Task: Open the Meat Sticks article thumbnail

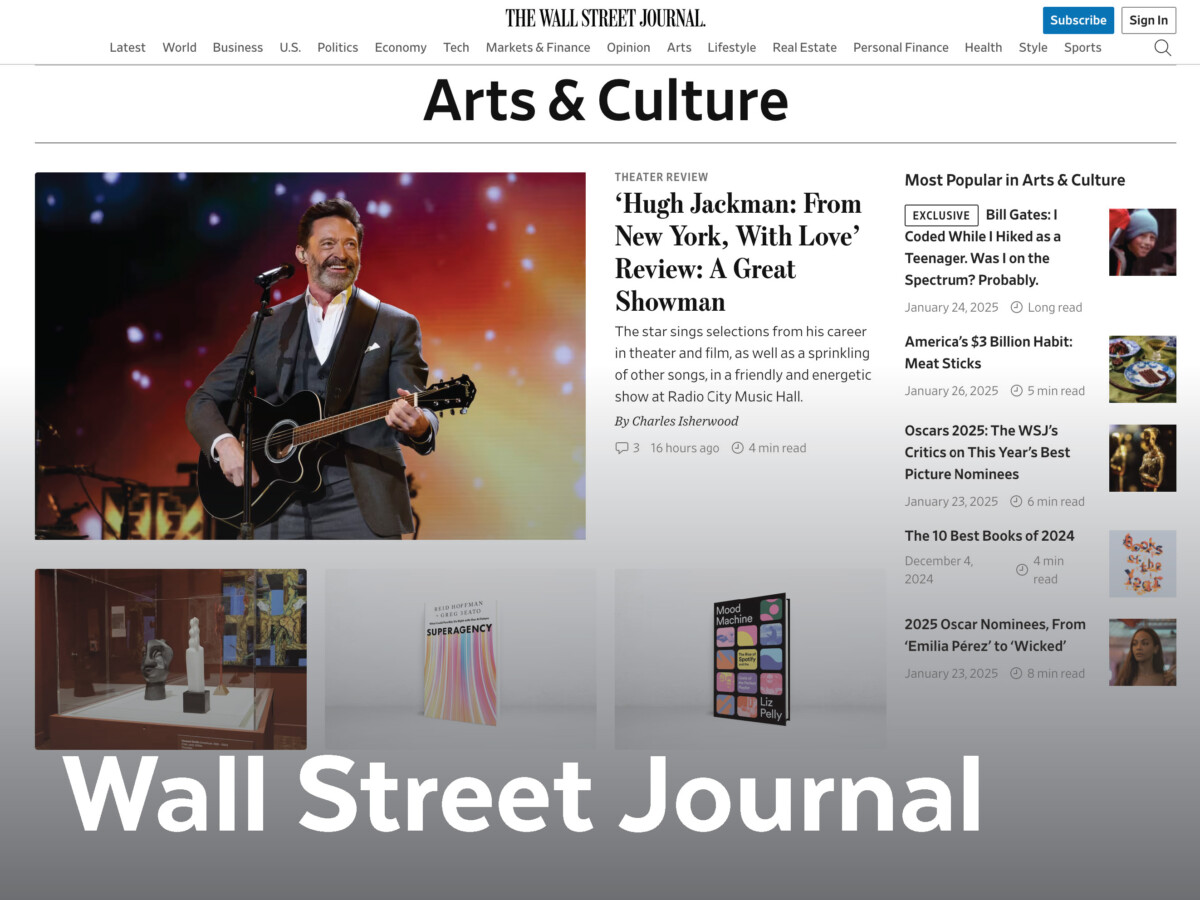Action: pyautogui.click(x=1142, y=369)
